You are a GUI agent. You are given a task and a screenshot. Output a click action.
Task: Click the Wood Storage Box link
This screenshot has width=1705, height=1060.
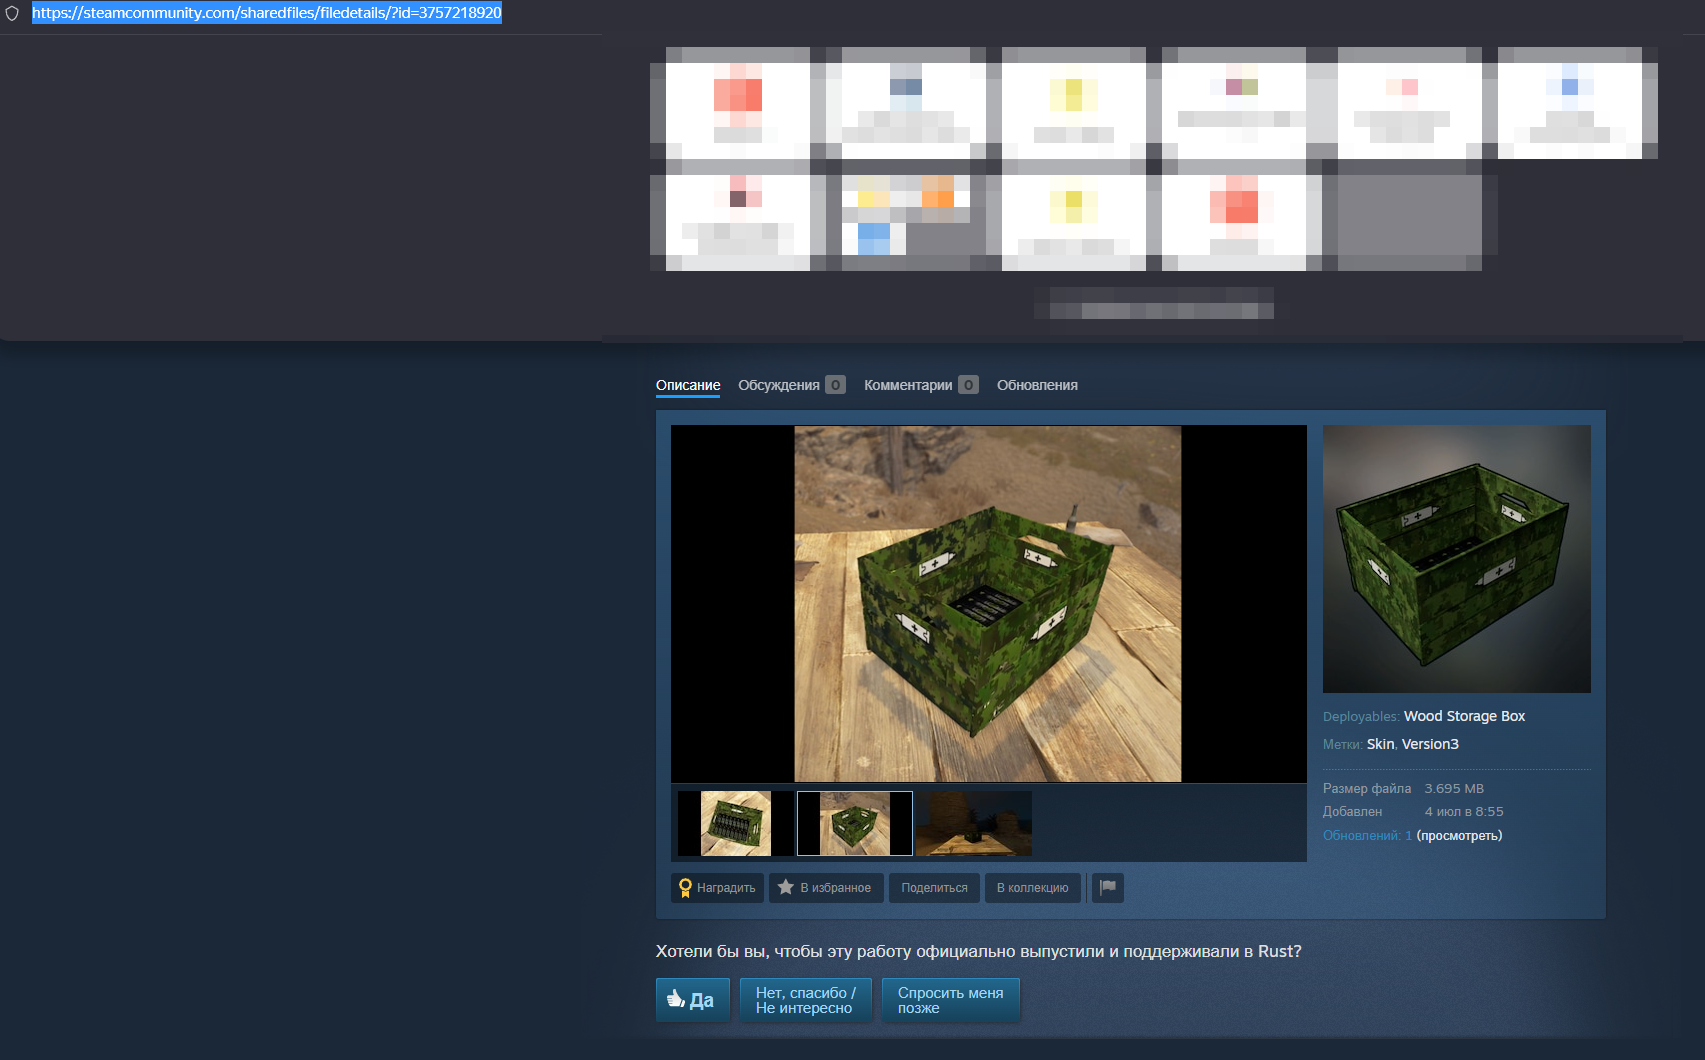tap(1464, 716)
